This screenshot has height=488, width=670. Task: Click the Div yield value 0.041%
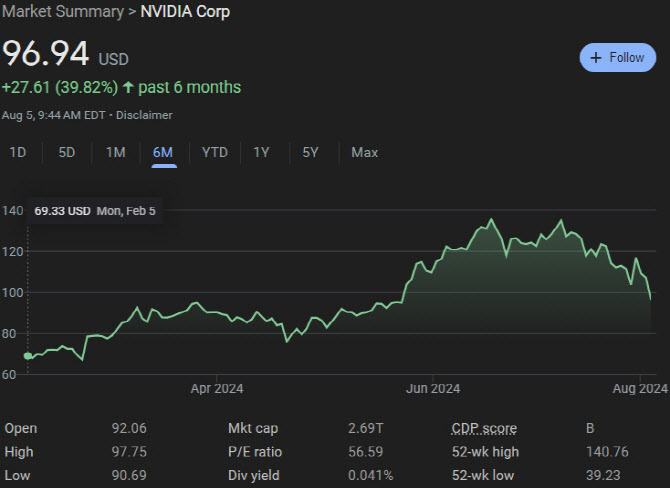click(x=370, y=475)
